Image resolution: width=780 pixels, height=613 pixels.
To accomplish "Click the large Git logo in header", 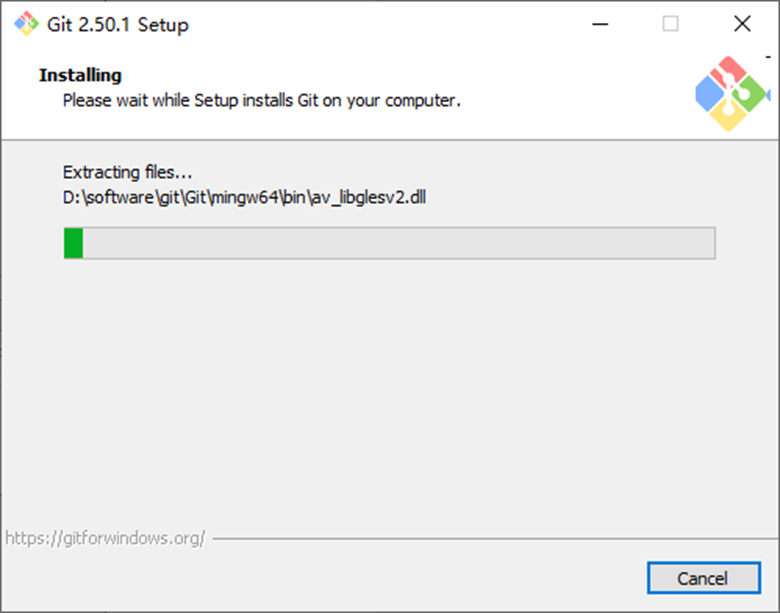I will click(x=732, y=94).
